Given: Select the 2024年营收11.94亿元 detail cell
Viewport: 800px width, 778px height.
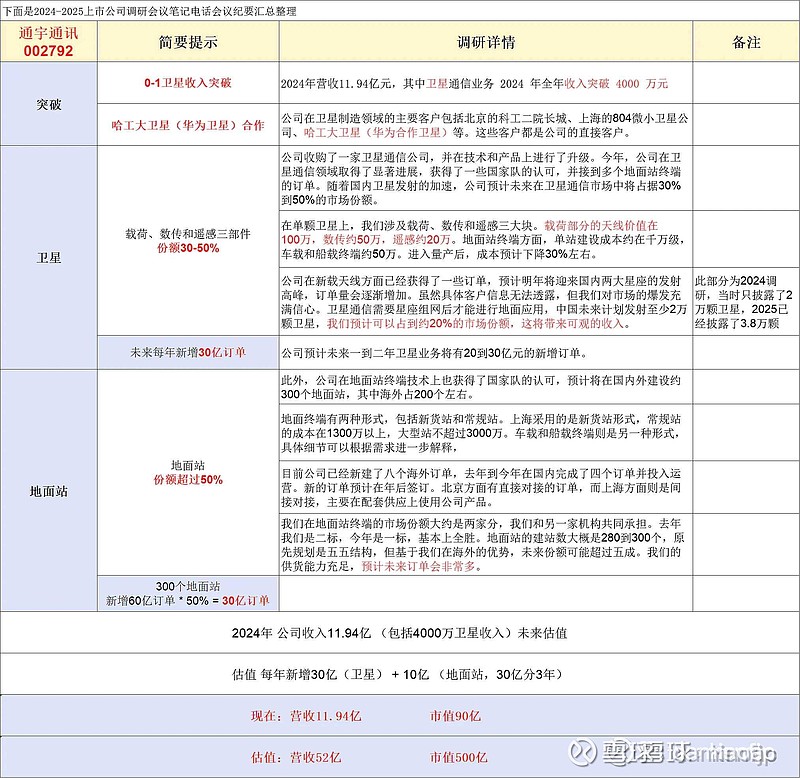Looking at the screenshot, I should point(486,83).
